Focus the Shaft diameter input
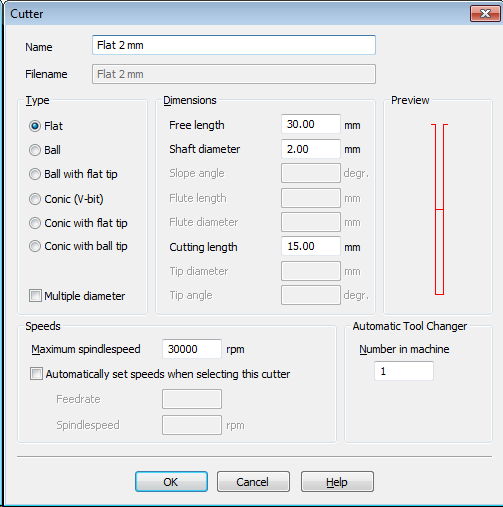This screenshot has height=507, width=503. coord(311,149)
